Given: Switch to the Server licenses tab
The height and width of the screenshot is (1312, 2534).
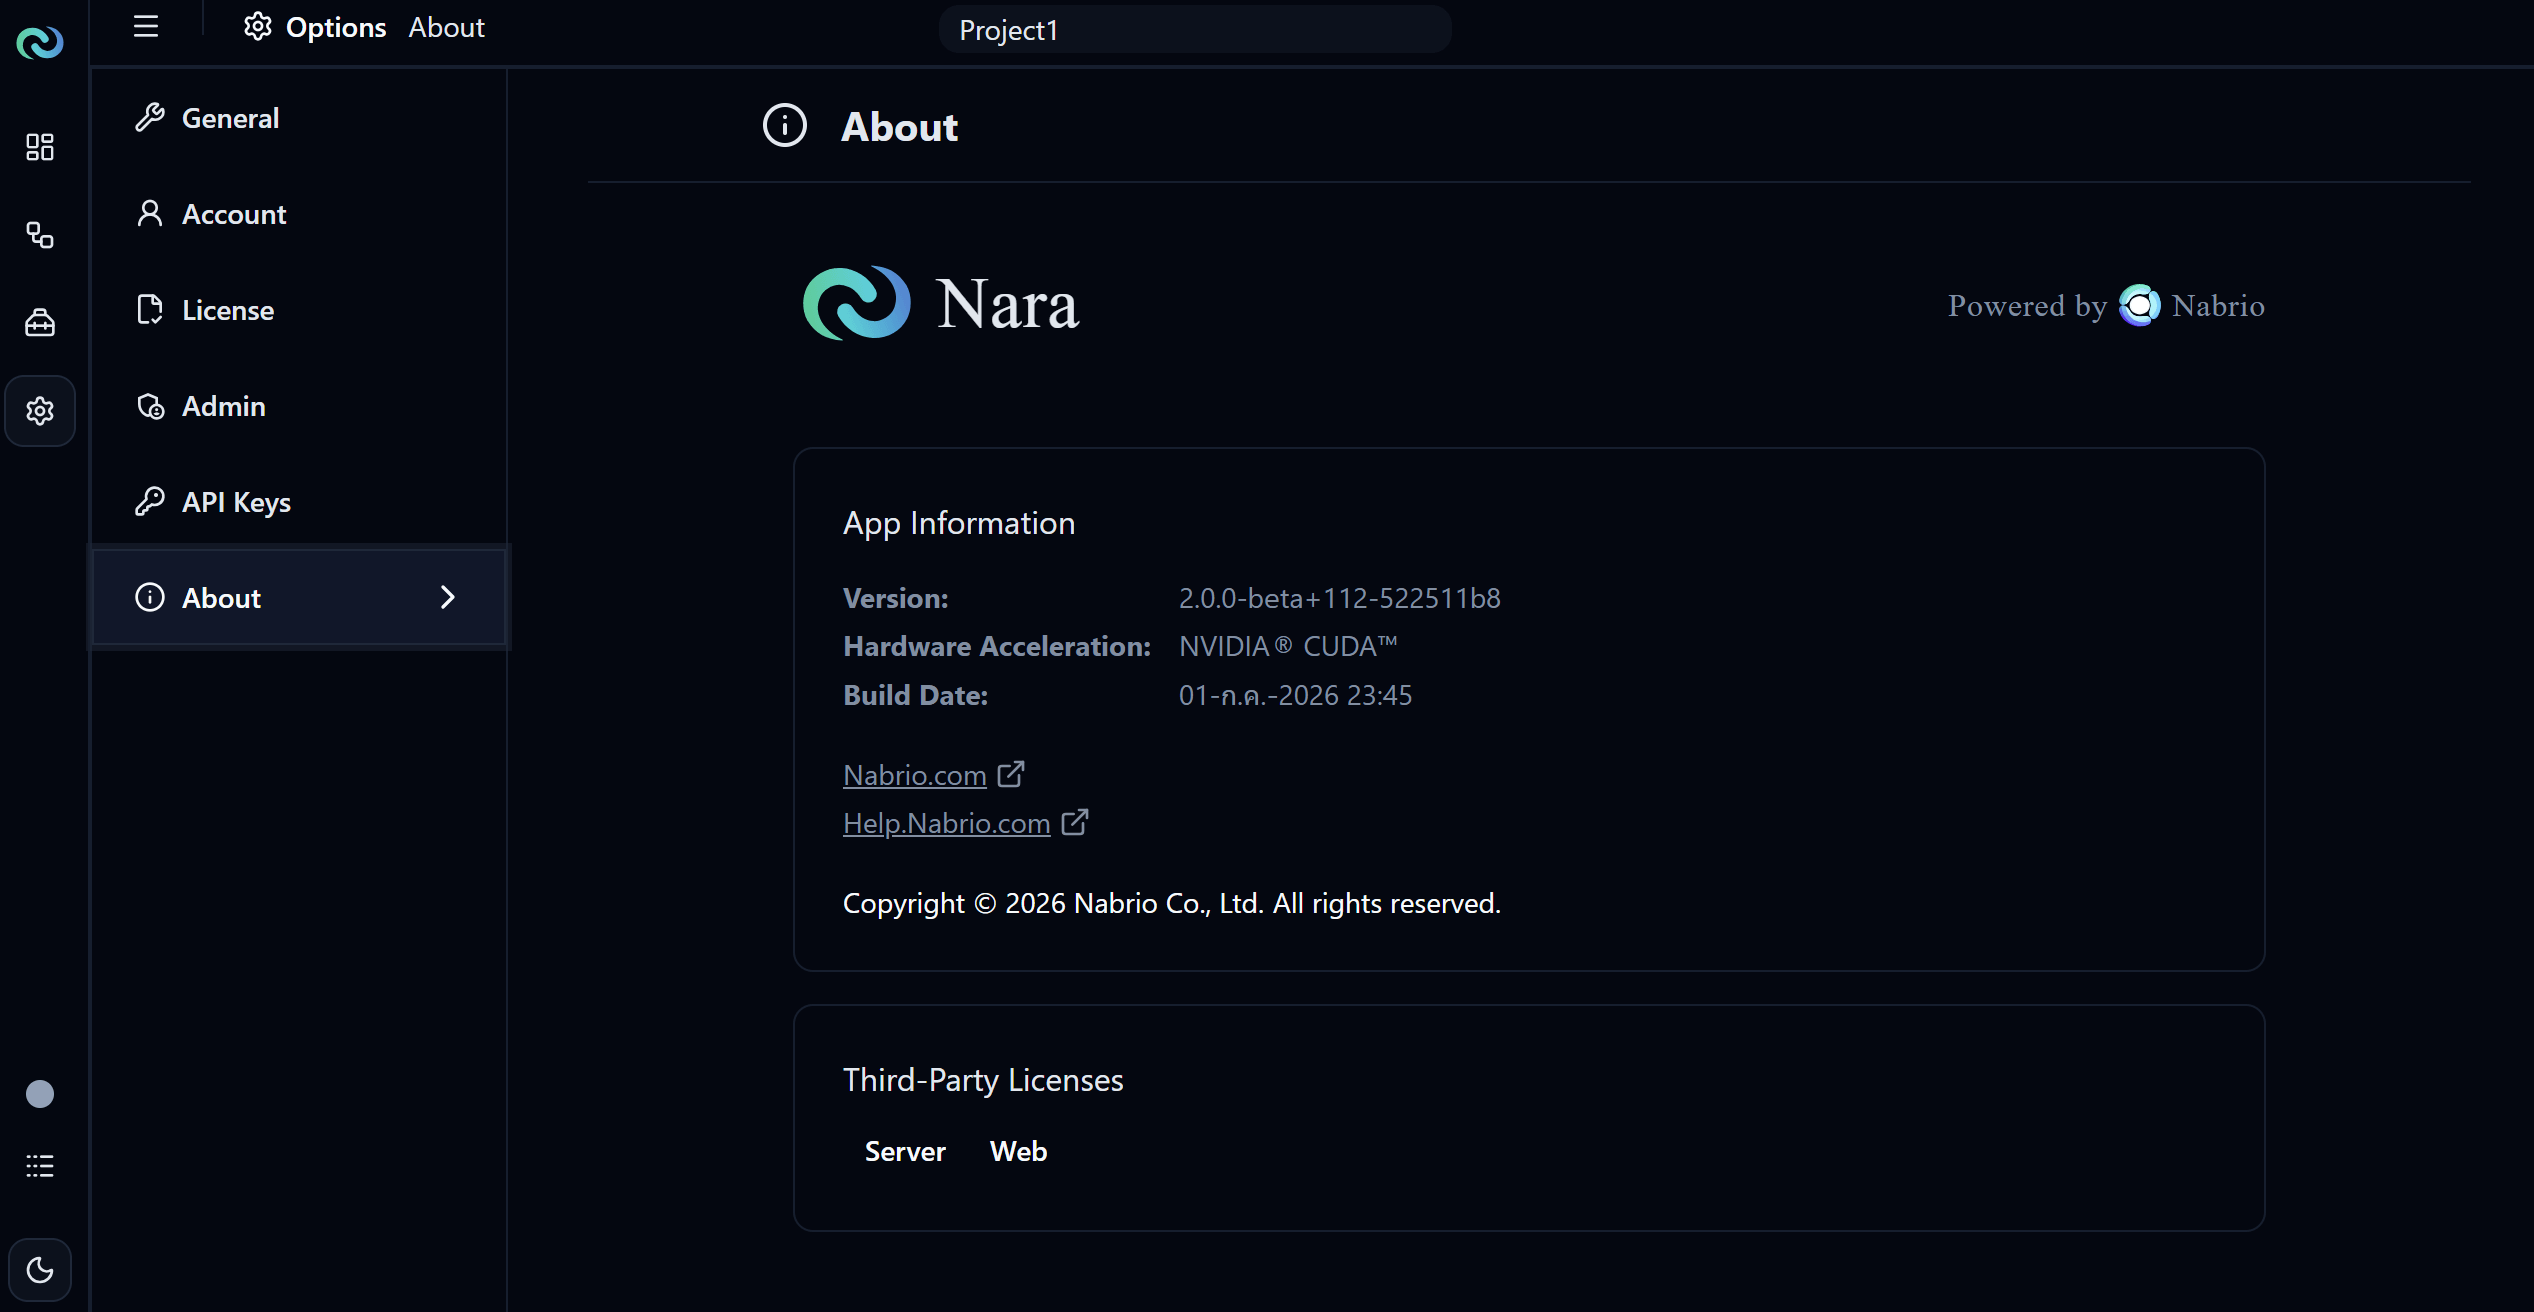Looking at the screenshot, I should click(x=905, y=1152).
